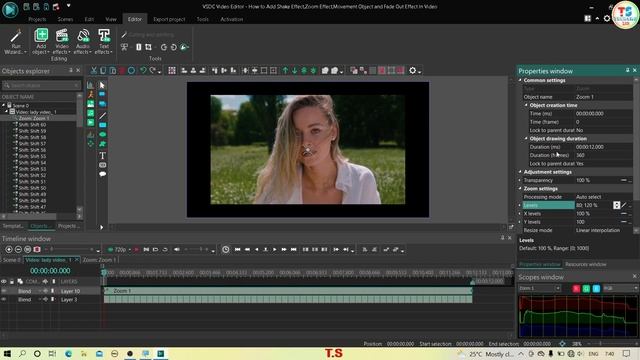Open the Run Wizard tool
Screen dimensions: 640x360
pos(16,41)
